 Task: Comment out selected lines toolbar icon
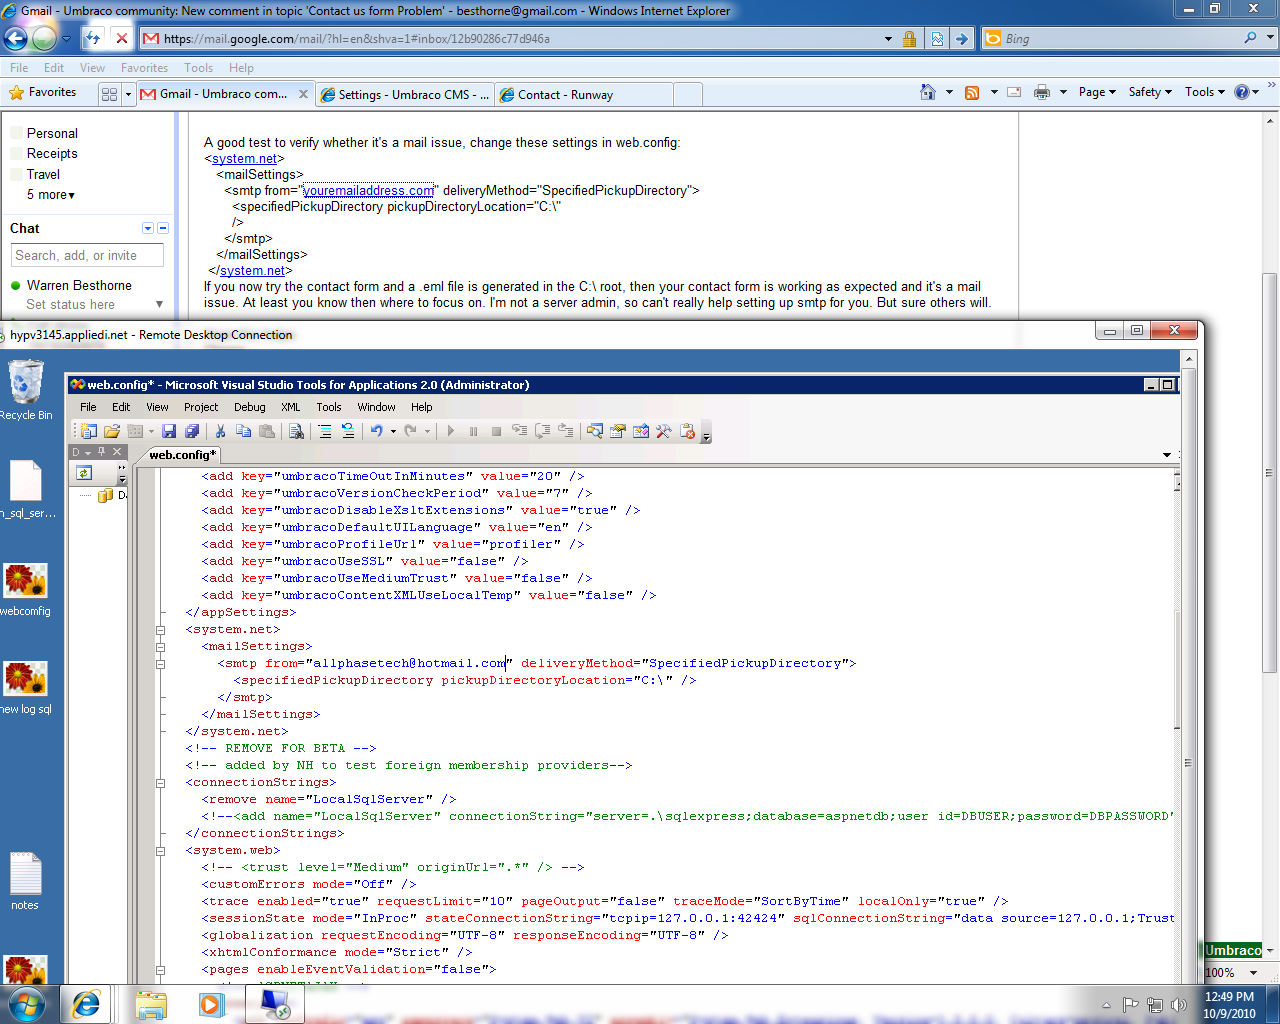click(325, 431)
